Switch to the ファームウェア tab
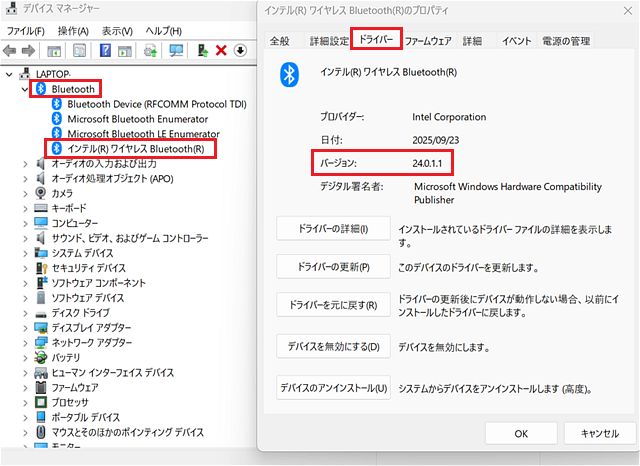Viewport: 640px width, 466px height. pyautogui.click(x=428, y=41)
